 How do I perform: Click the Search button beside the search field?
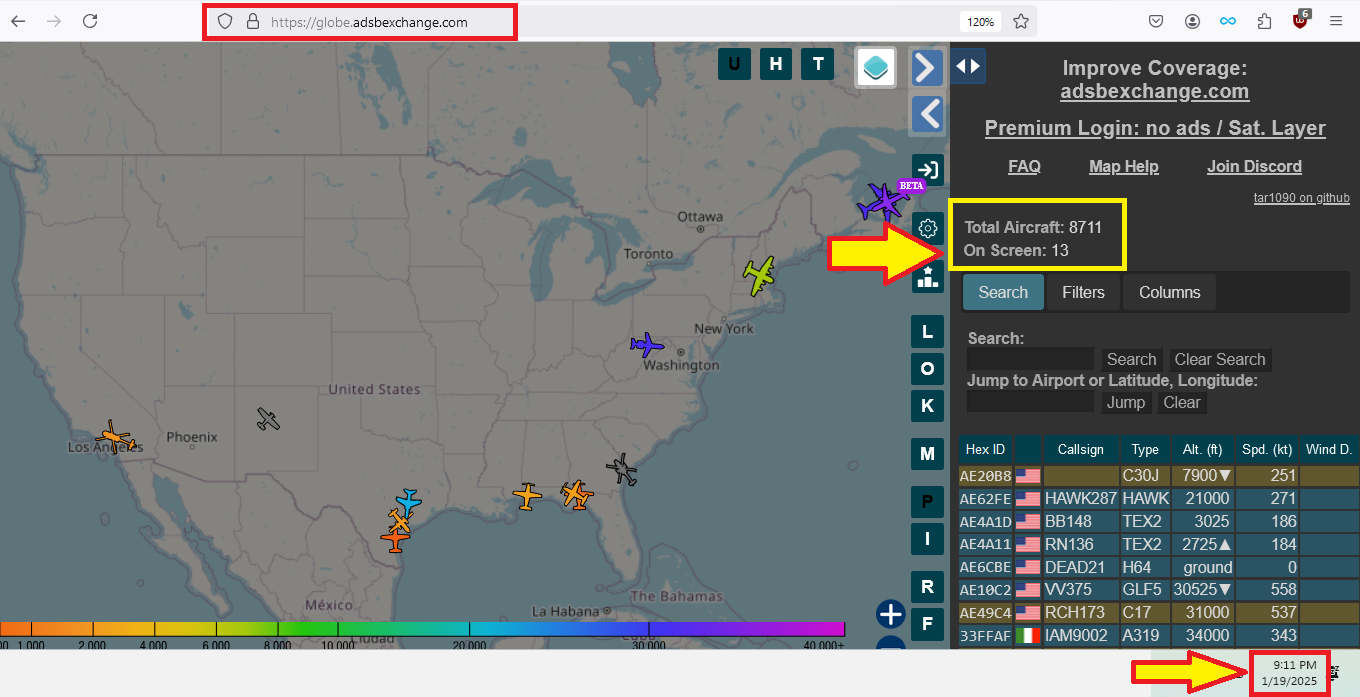pyautogui.click(x=1132, y=359)
